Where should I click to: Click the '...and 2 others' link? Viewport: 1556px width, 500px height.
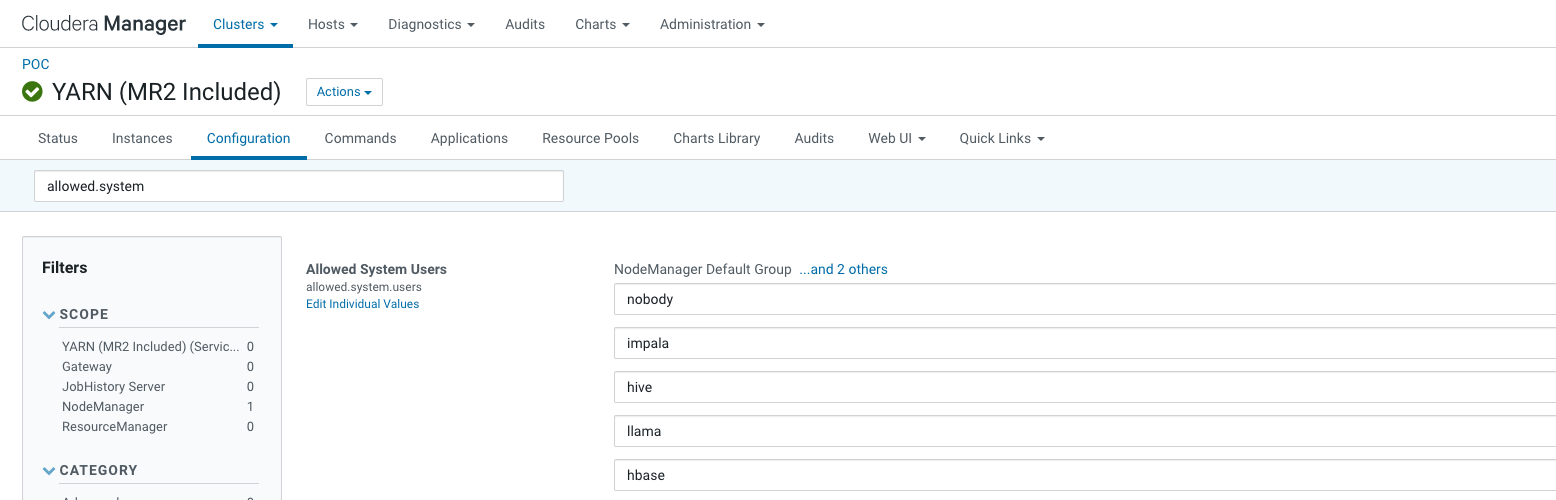click(843, 269)
